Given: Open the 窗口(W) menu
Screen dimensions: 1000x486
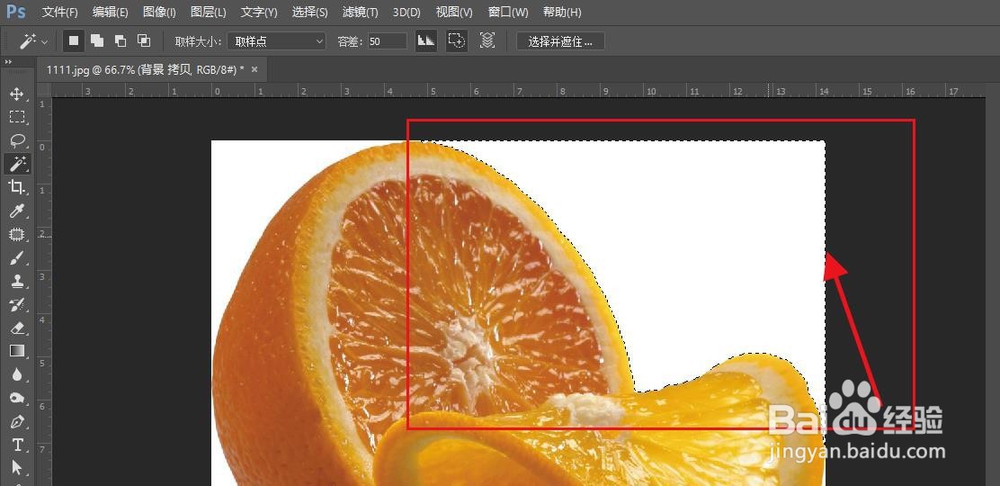Looking at the screenshot, I should tap(508, 12).
